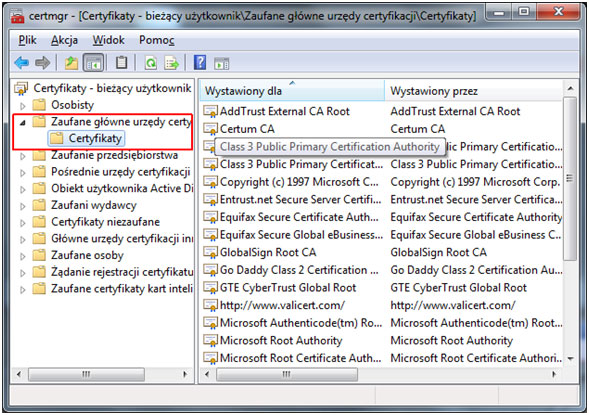
Task: Click the vertical scrollbar down arrow
Action: point(570,359)
